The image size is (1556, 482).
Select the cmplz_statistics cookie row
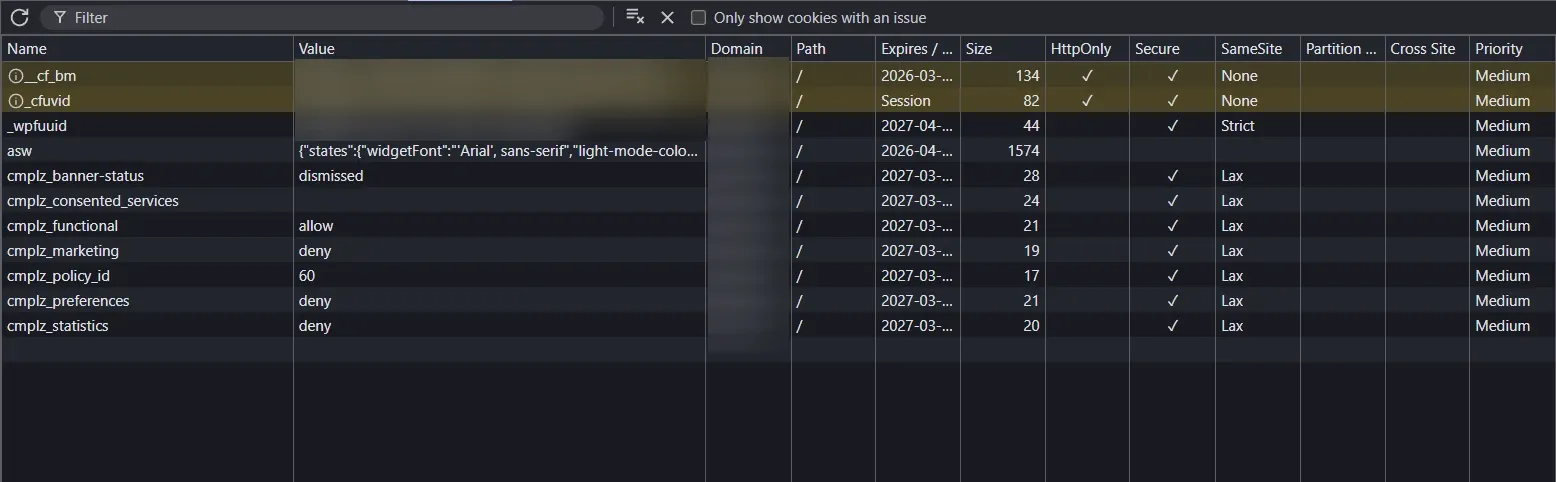(57, 326)
